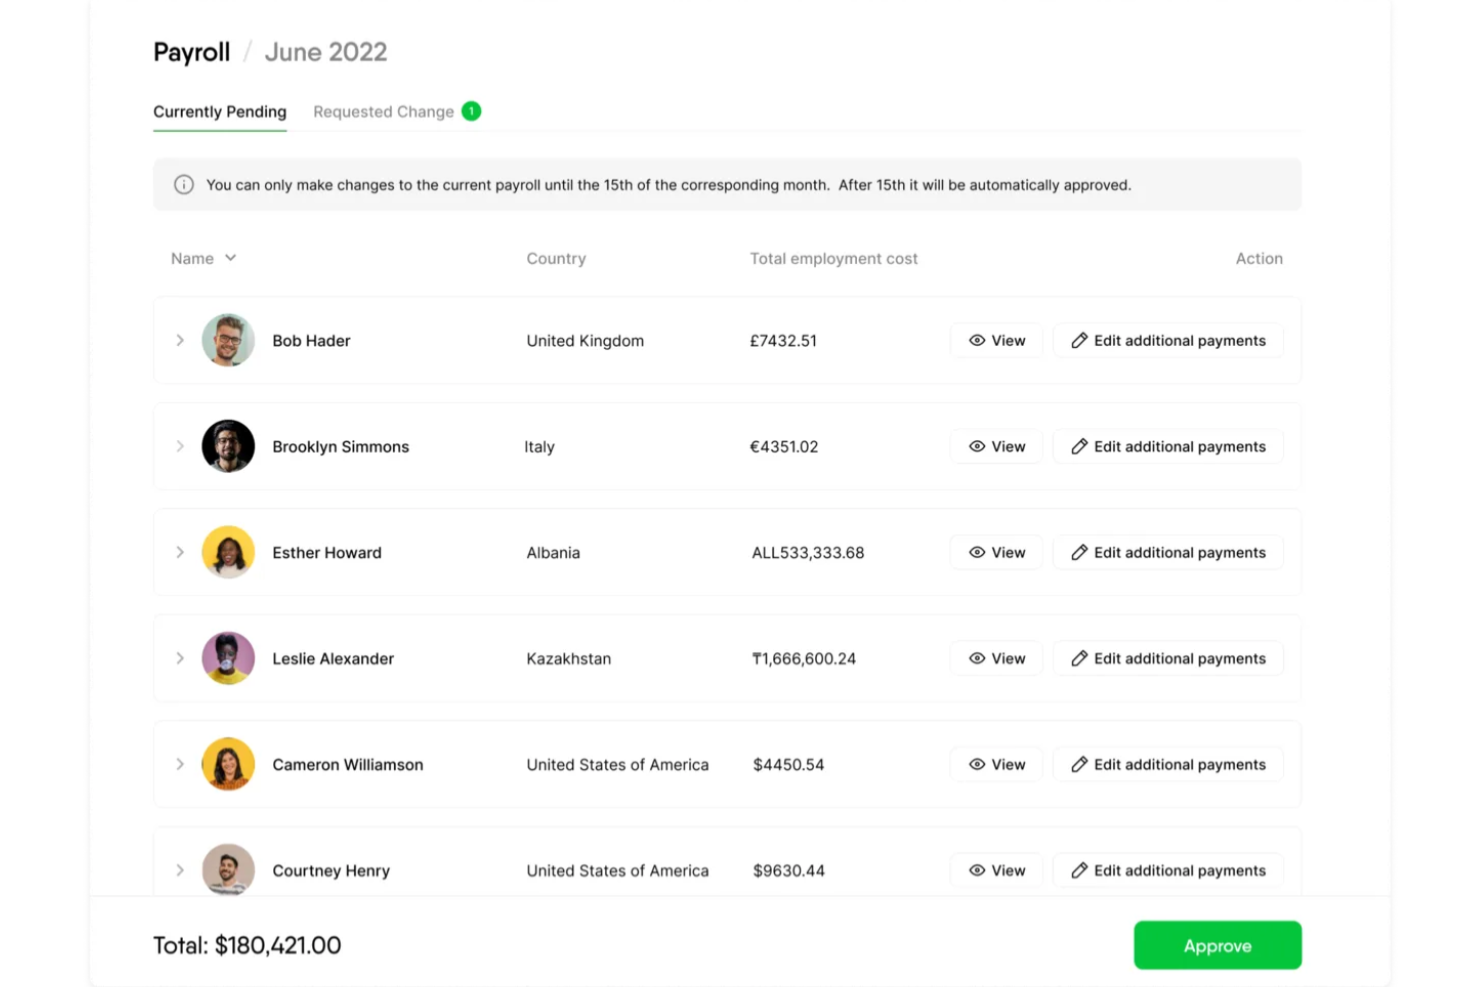Click the Albania country cell
Viewport: 1480px width, 987px height.
click(x=553, y=553)
